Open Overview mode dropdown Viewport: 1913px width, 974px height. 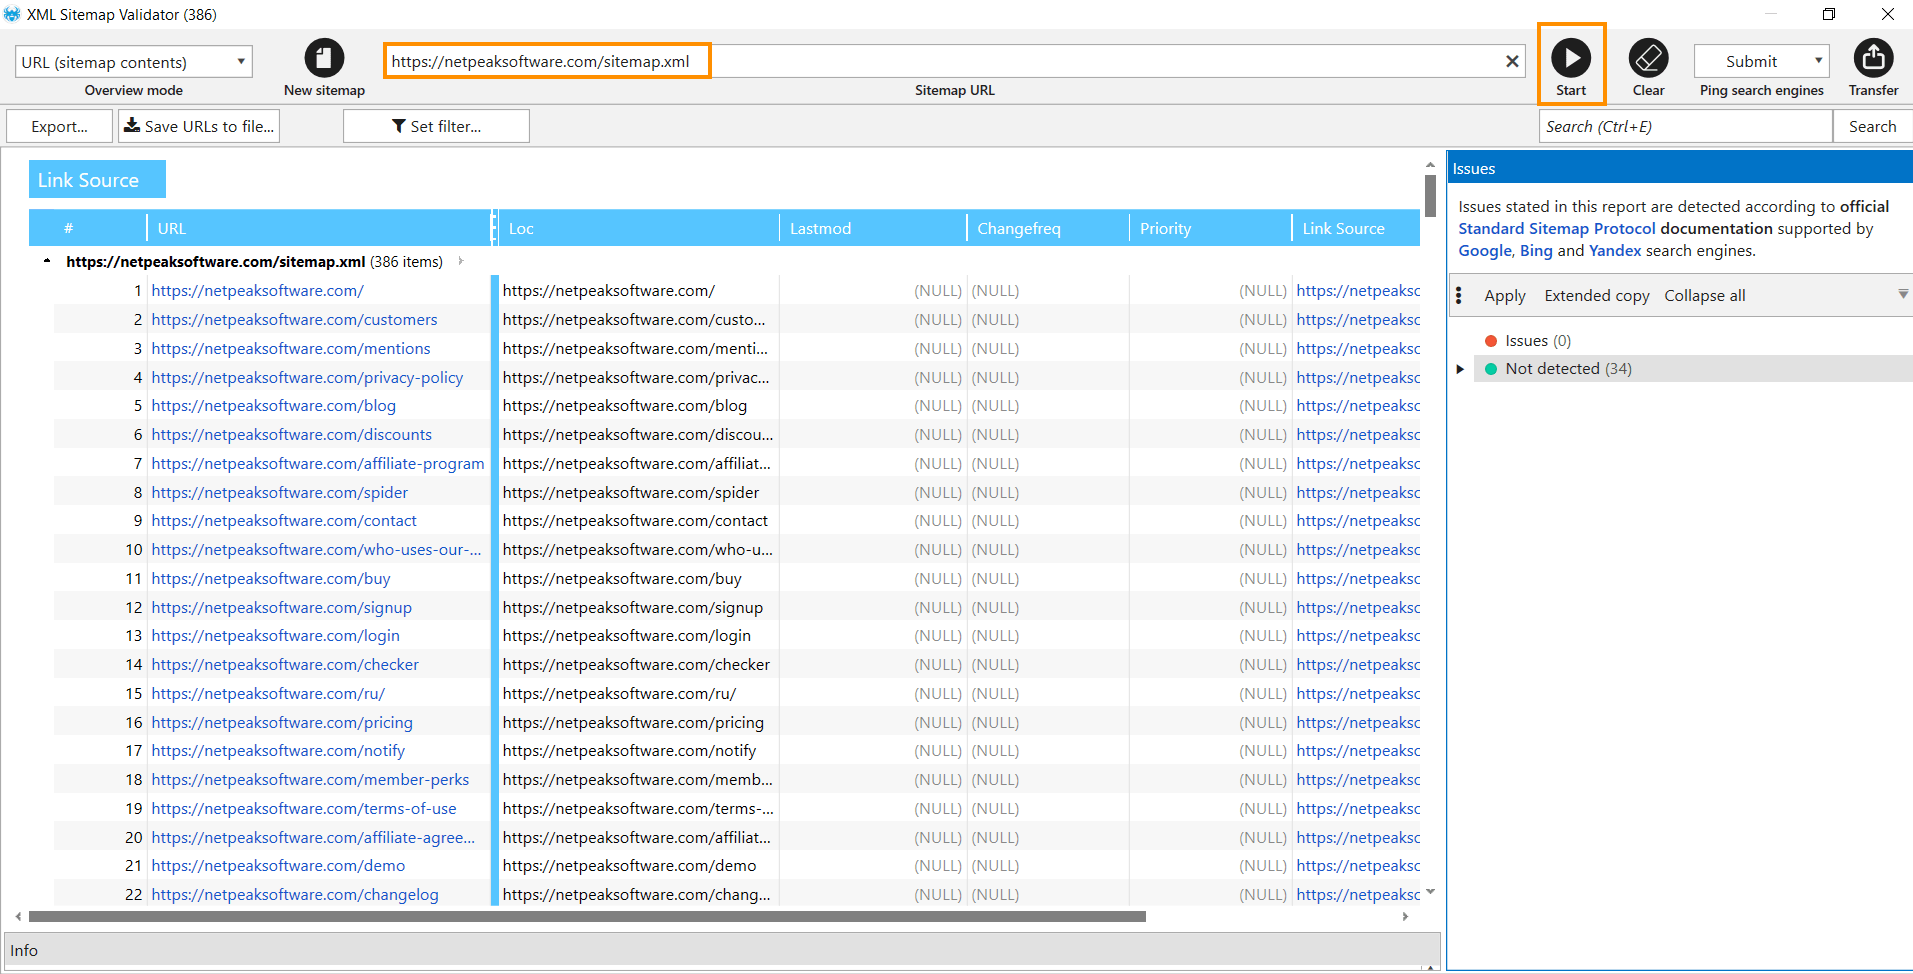point(134,61)
